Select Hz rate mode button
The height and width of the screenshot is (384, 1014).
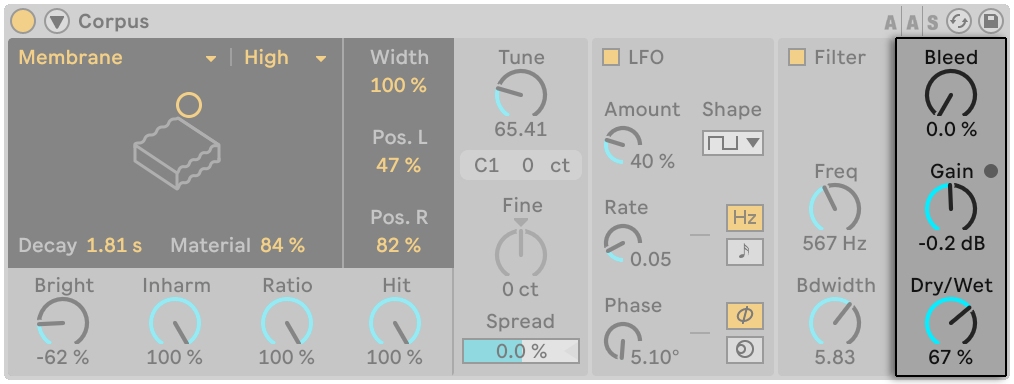[x=744, y=218]
